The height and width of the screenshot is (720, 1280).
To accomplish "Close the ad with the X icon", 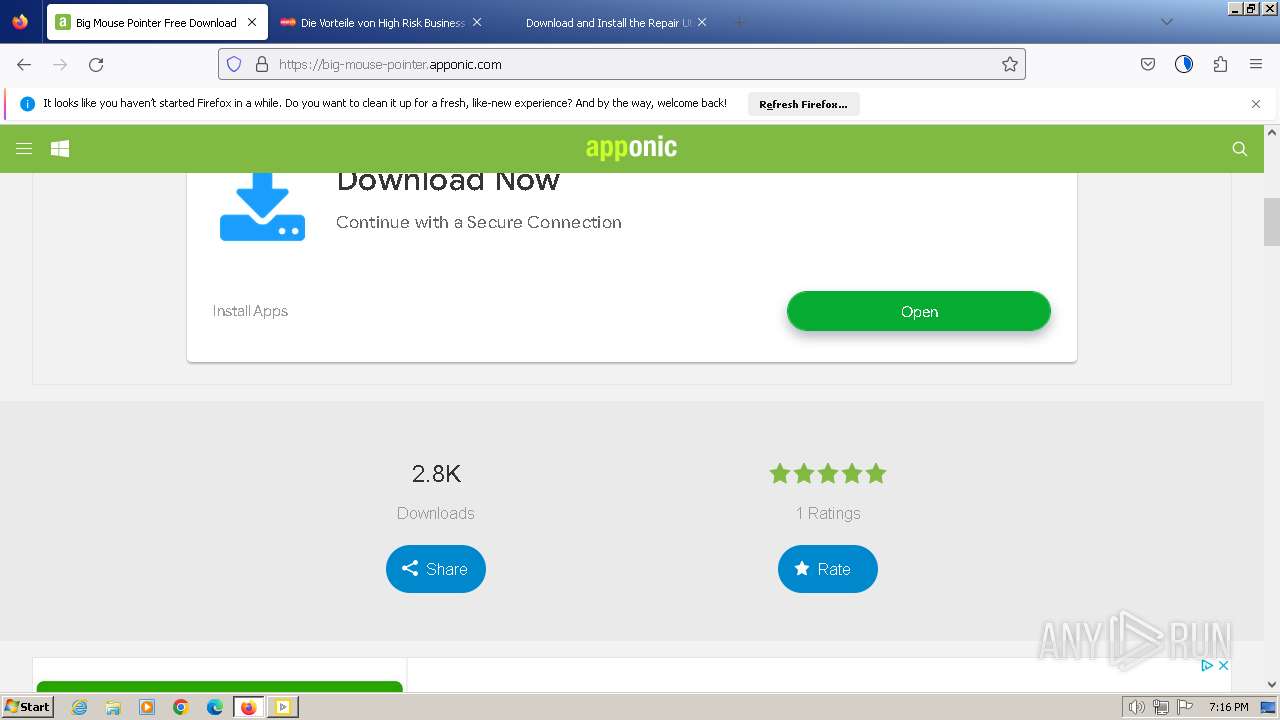I will point(1223,666).
